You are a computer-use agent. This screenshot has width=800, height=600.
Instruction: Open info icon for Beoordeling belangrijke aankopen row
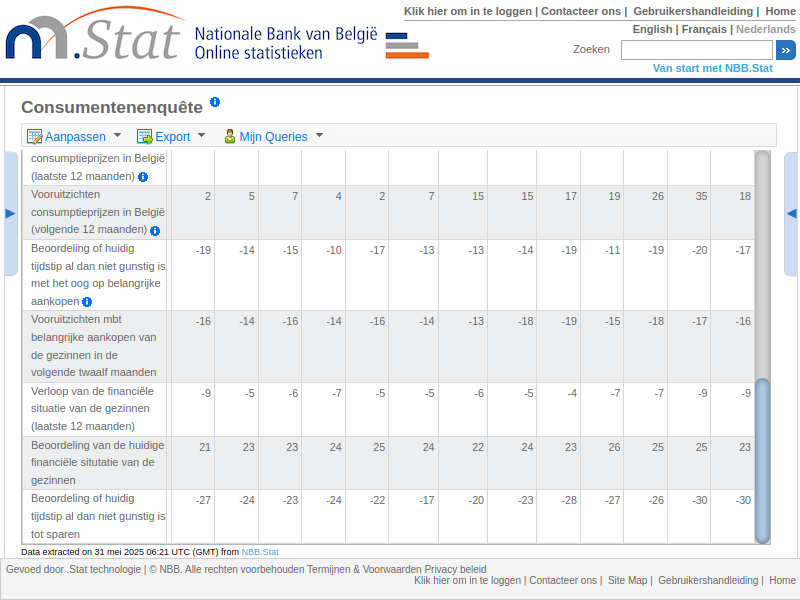click(87, 302)
